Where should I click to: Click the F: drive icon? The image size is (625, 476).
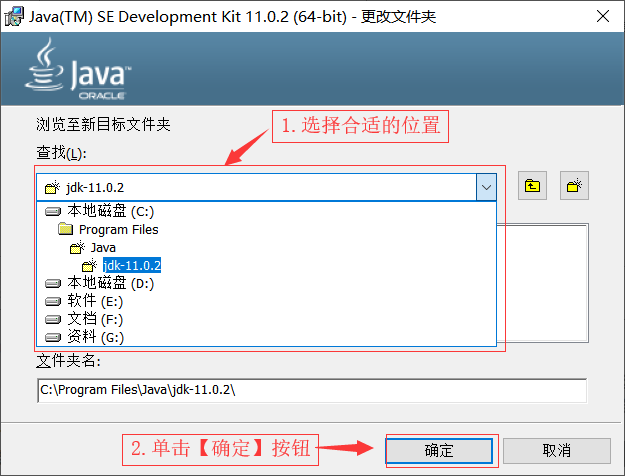[53, 319]
